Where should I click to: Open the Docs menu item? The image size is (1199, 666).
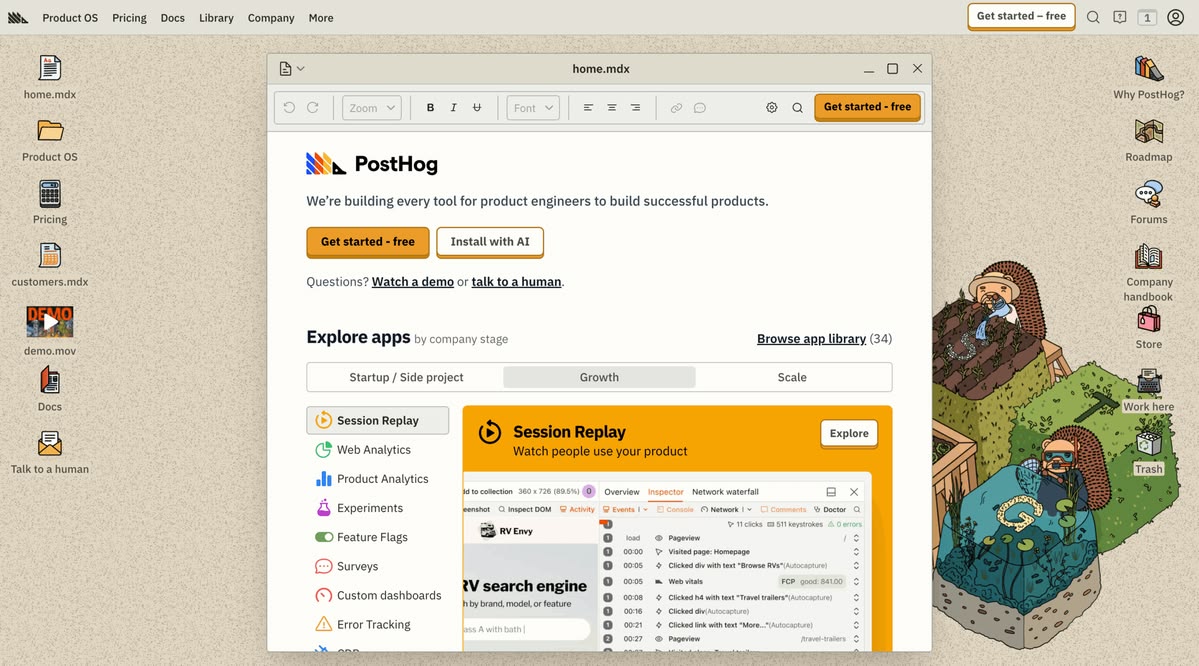point(173,18)
